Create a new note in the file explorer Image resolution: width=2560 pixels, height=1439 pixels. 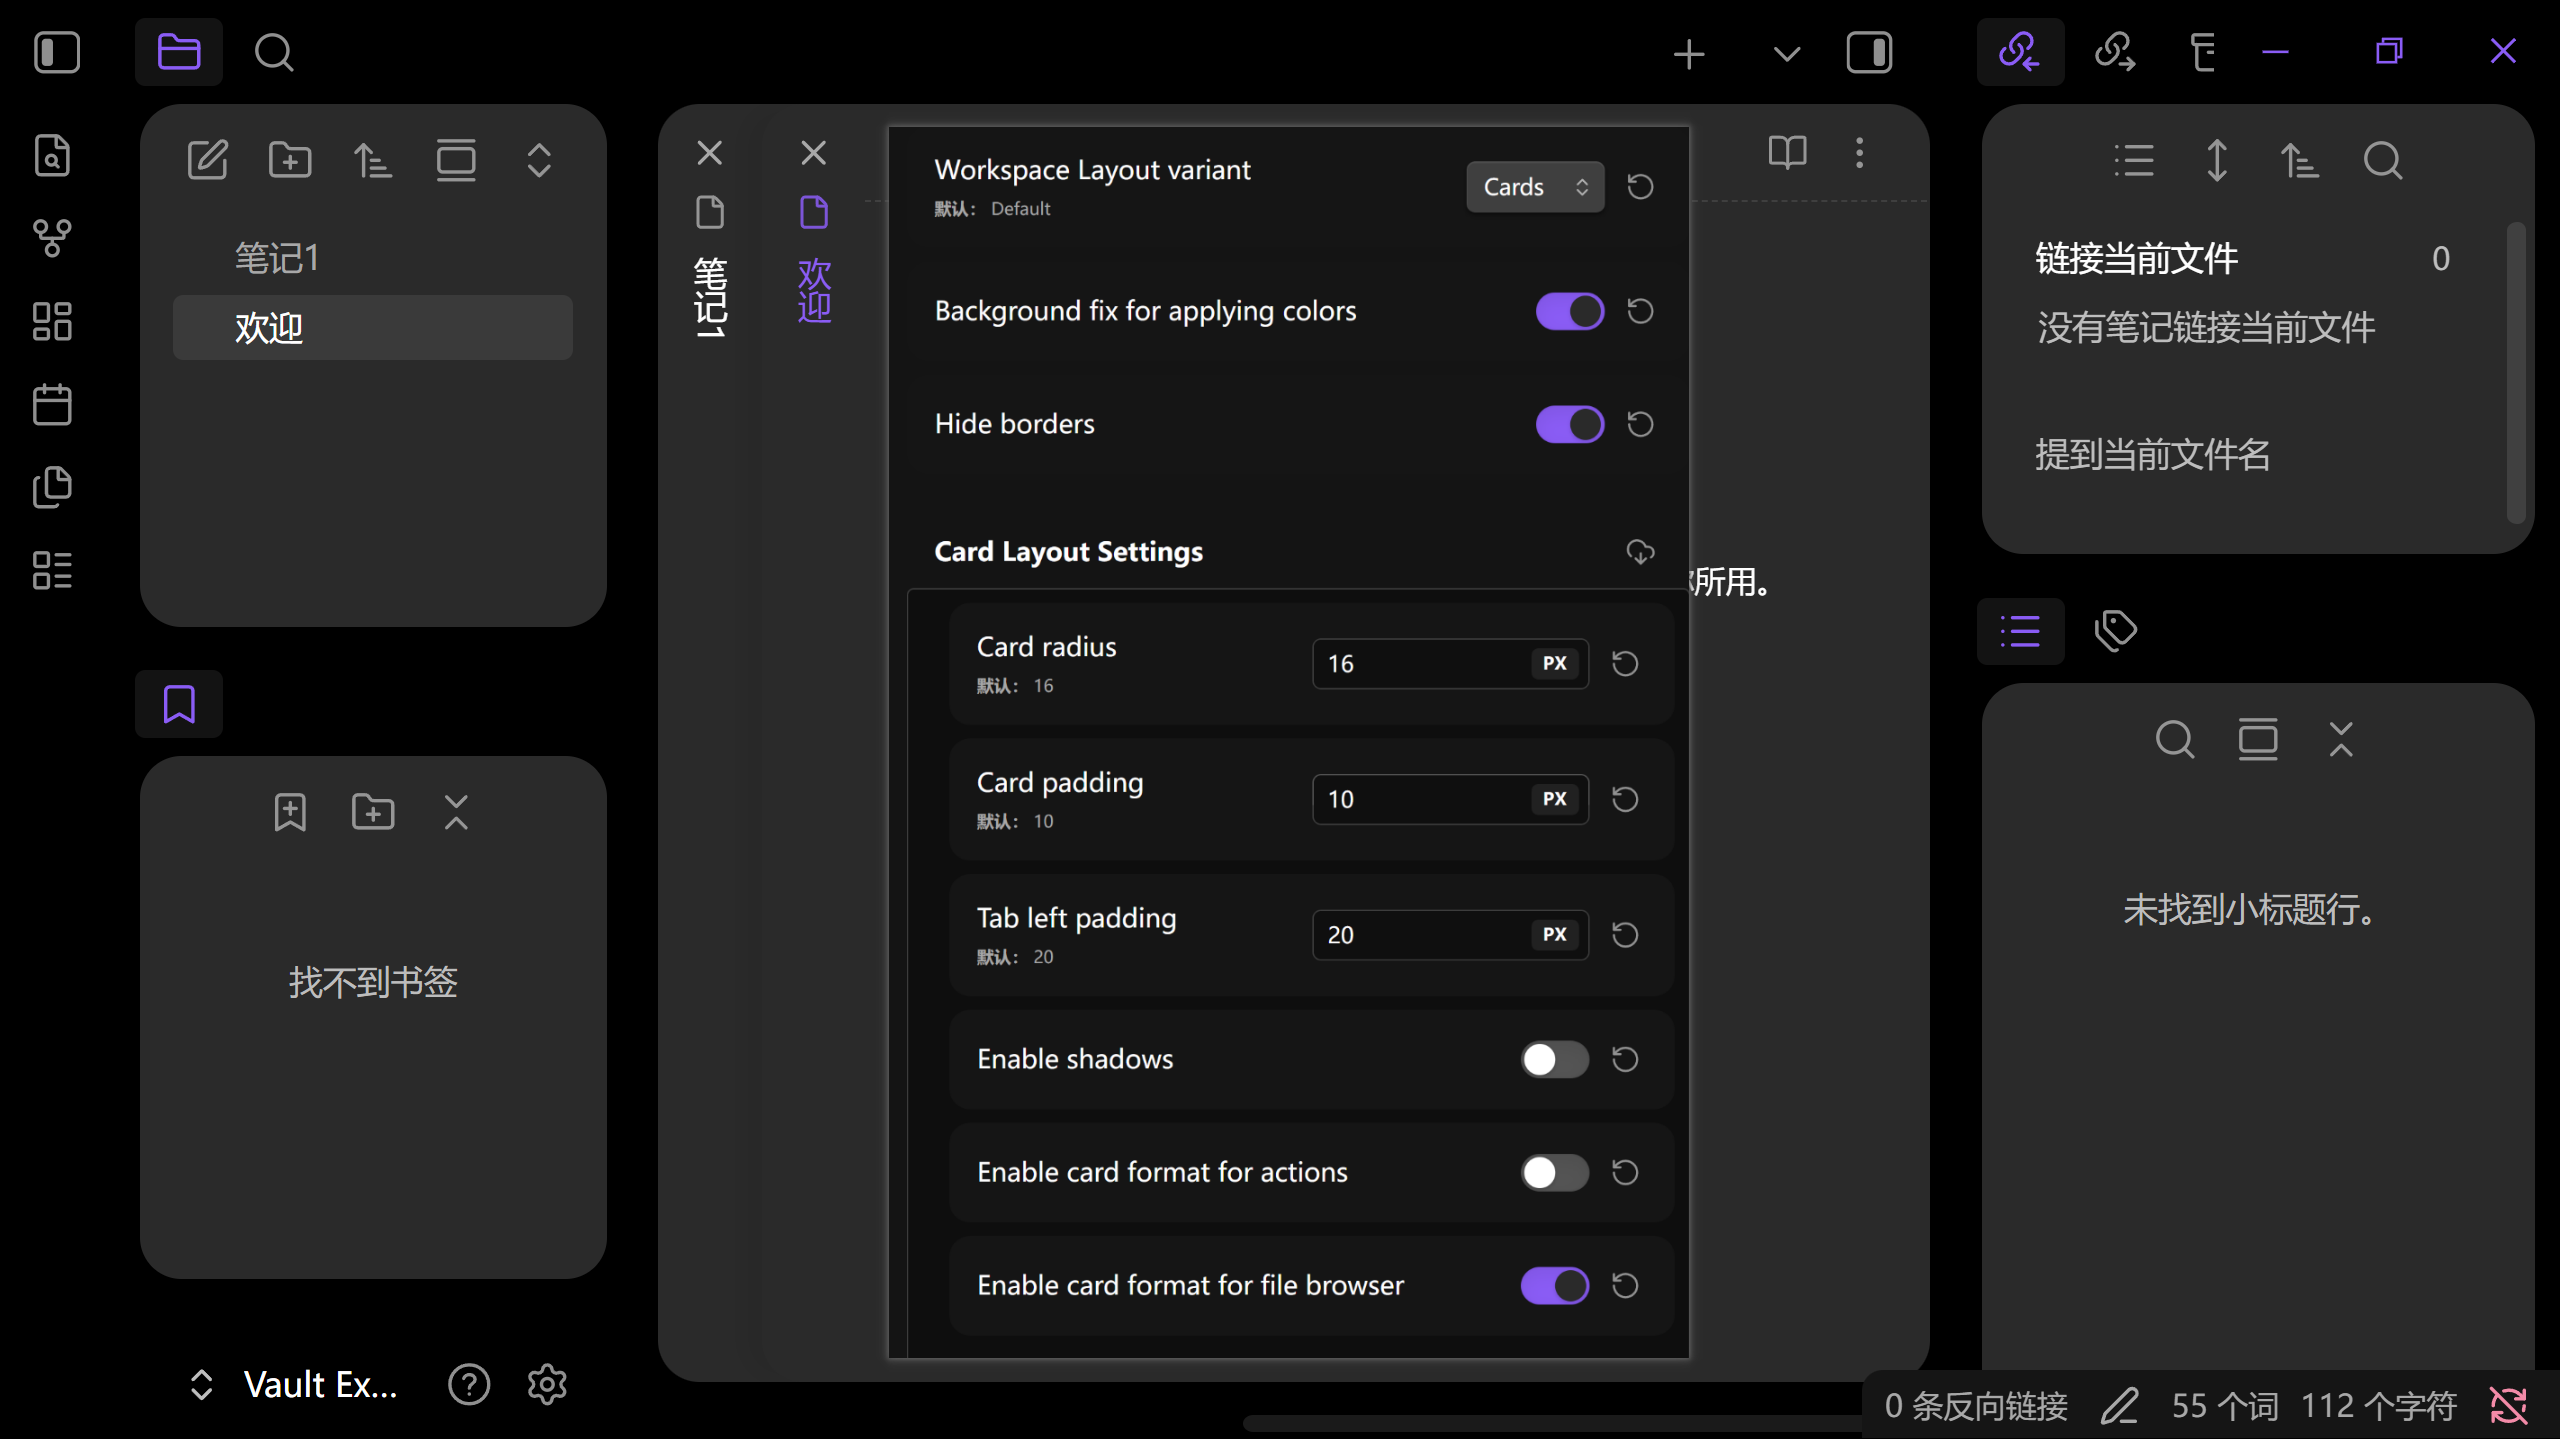[x=208, y=160]
